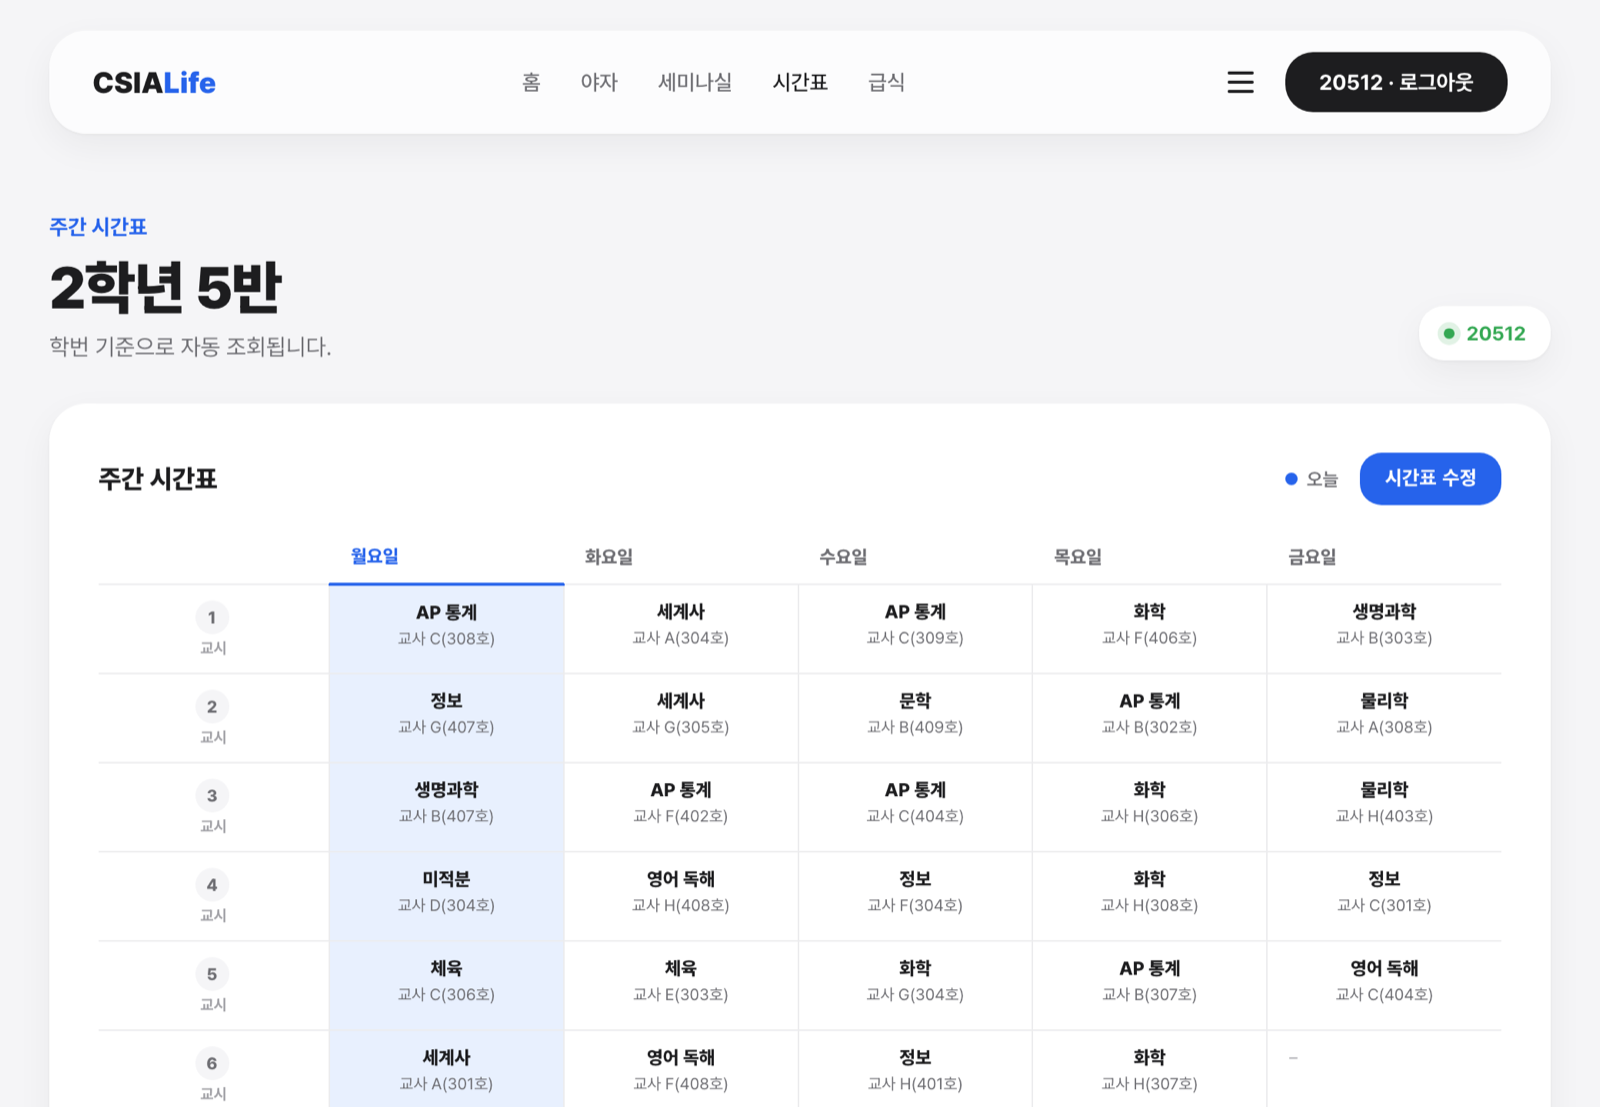Screen dimensions: 1600x1107
Task: Click the period 2 number badge
Action: (x=212, y=706)
